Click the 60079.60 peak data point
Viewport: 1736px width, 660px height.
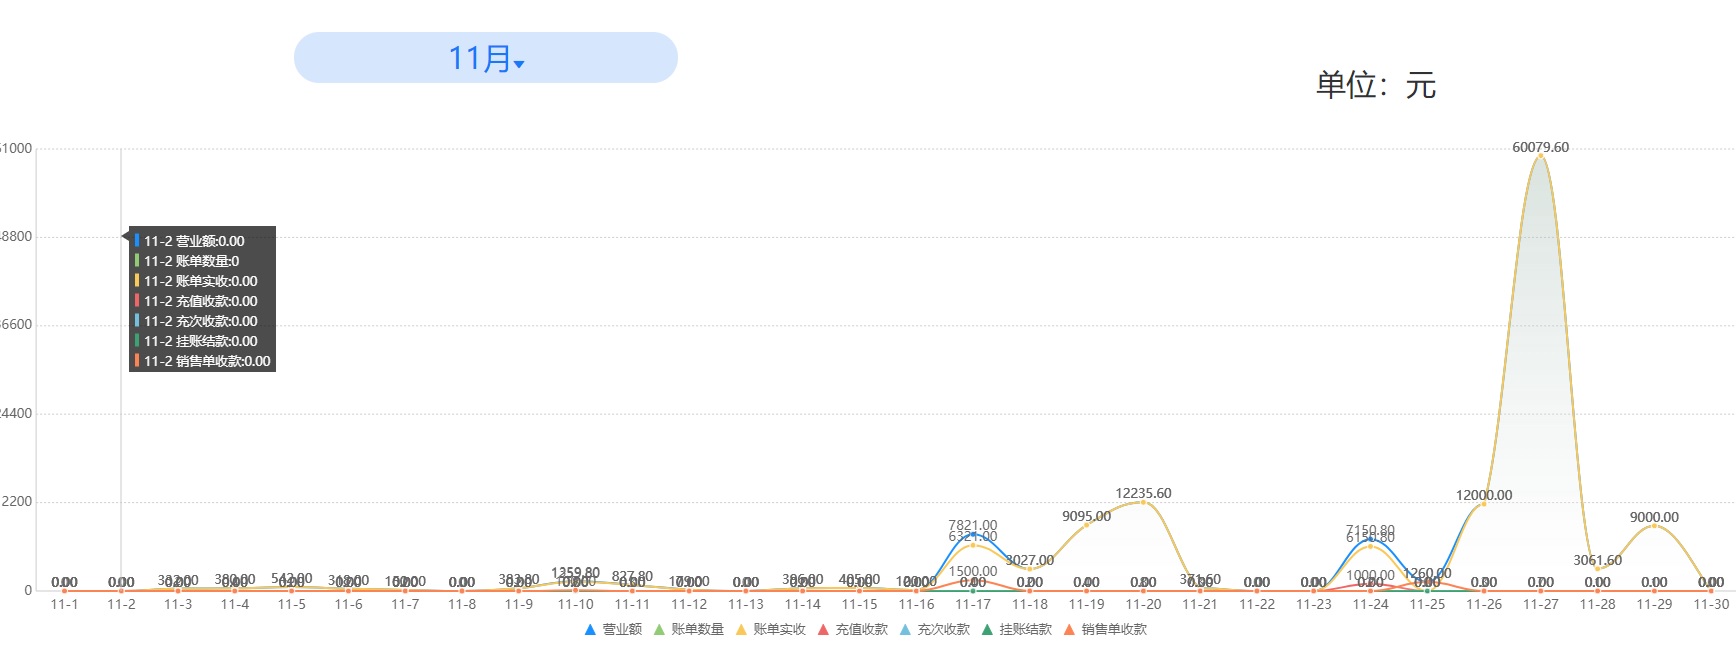point(1540,156)
